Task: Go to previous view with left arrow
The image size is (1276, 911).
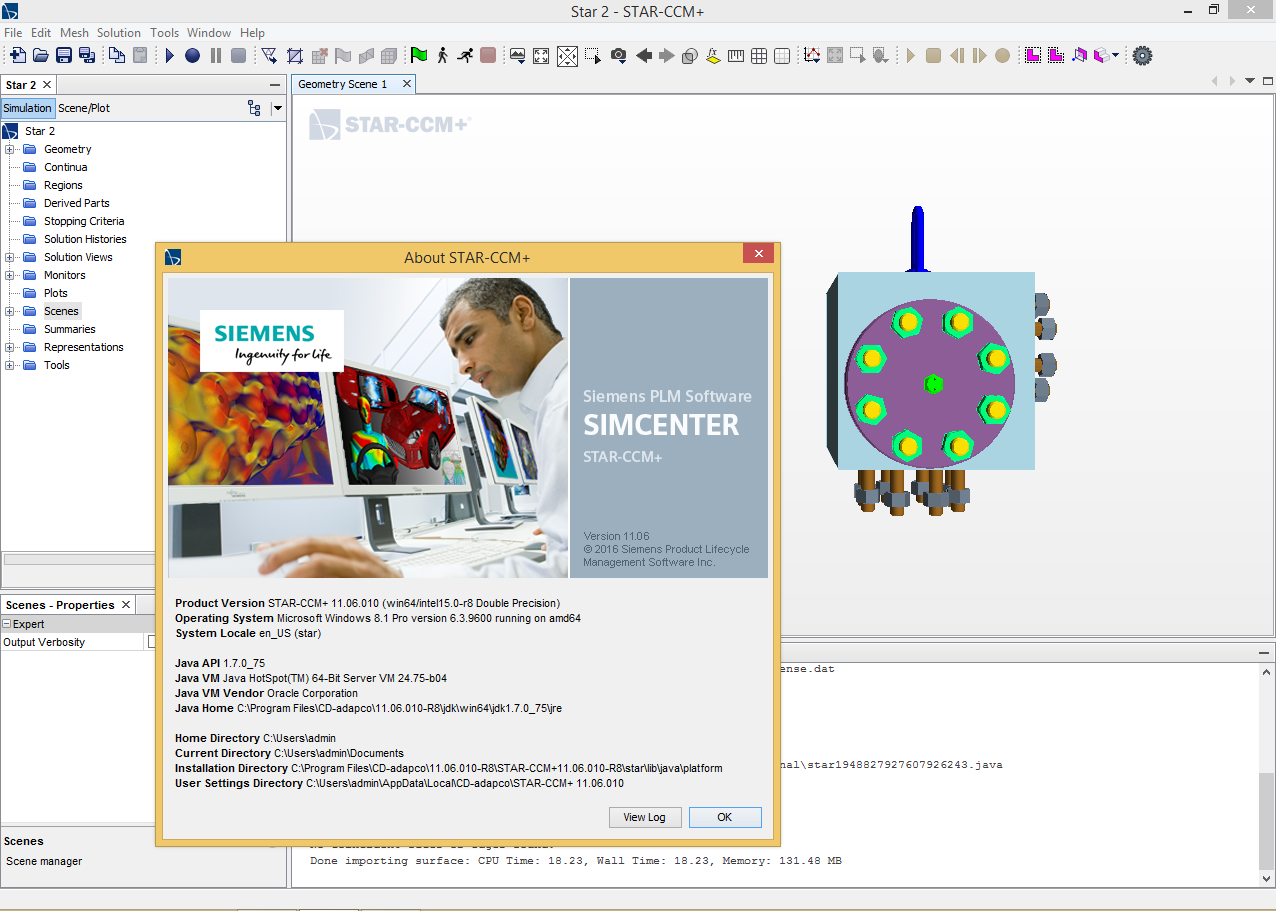Action: click(x=644, y=56)
